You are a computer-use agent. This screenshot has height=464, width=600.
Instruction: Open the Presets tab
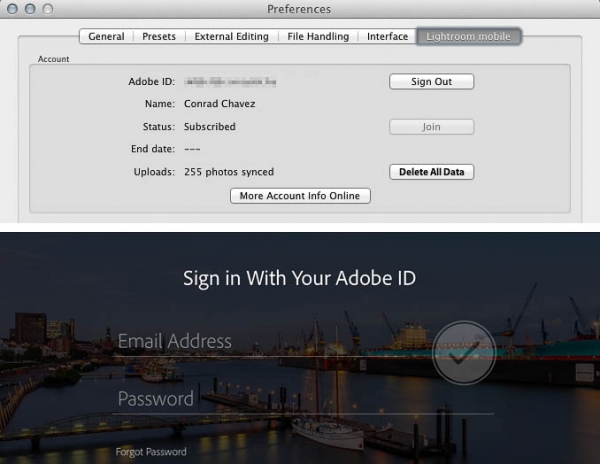[x=159, y=37]
